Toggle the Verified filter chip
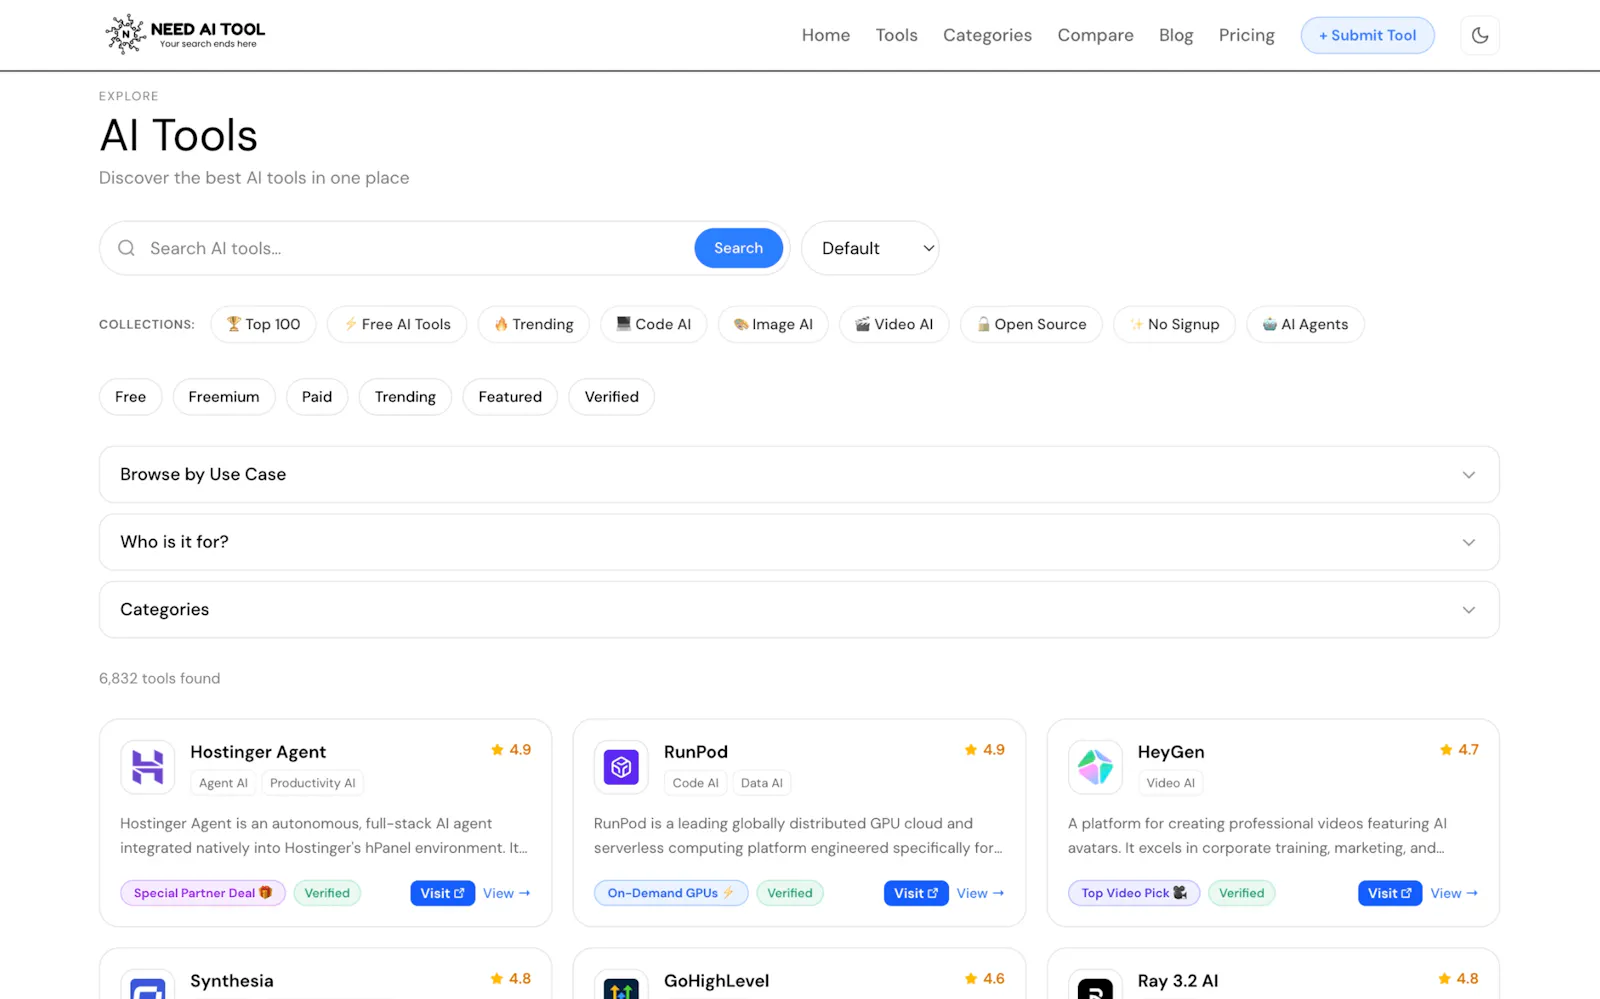The height and width of the screenshot is (999, 1600). click(612, 397)
